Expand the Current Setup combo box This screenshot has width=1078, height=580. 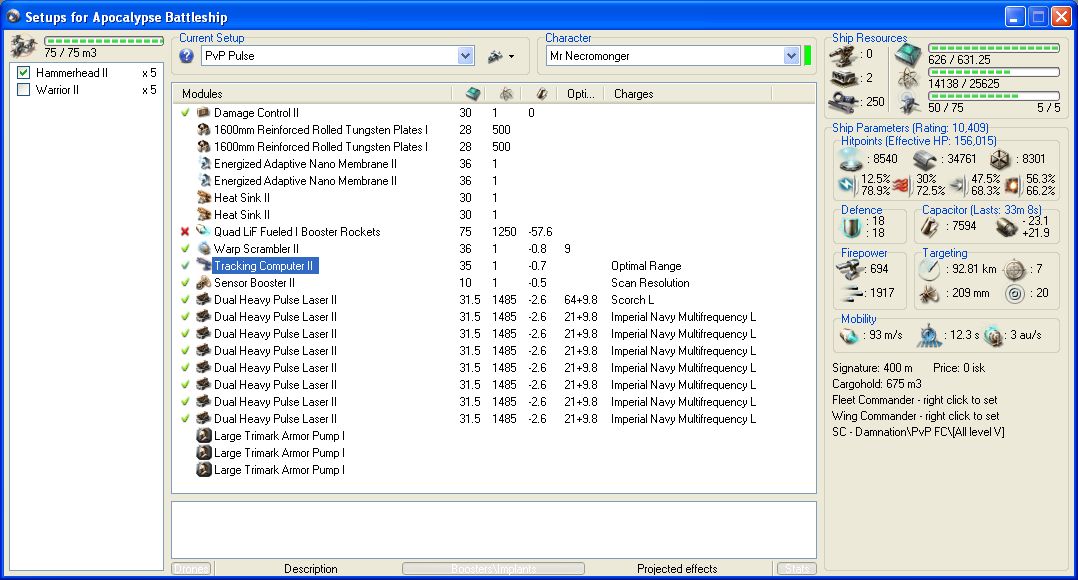(x=465, y=56)
